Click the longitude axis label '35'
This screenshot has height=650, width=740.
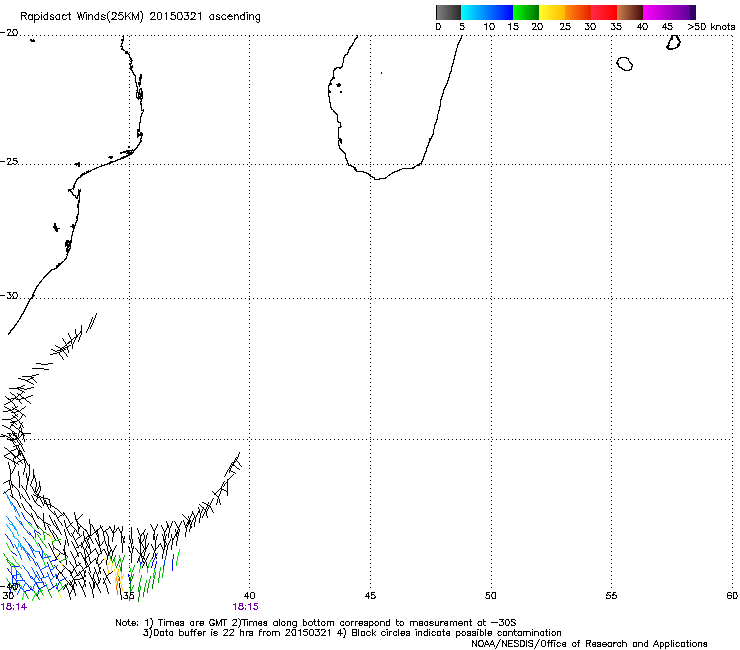[128, 596]
